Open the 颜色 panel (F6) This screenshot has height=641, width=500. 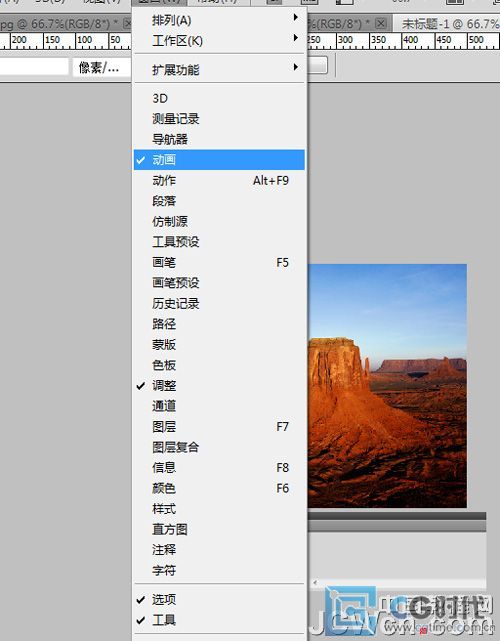click(x=219, y=488)
